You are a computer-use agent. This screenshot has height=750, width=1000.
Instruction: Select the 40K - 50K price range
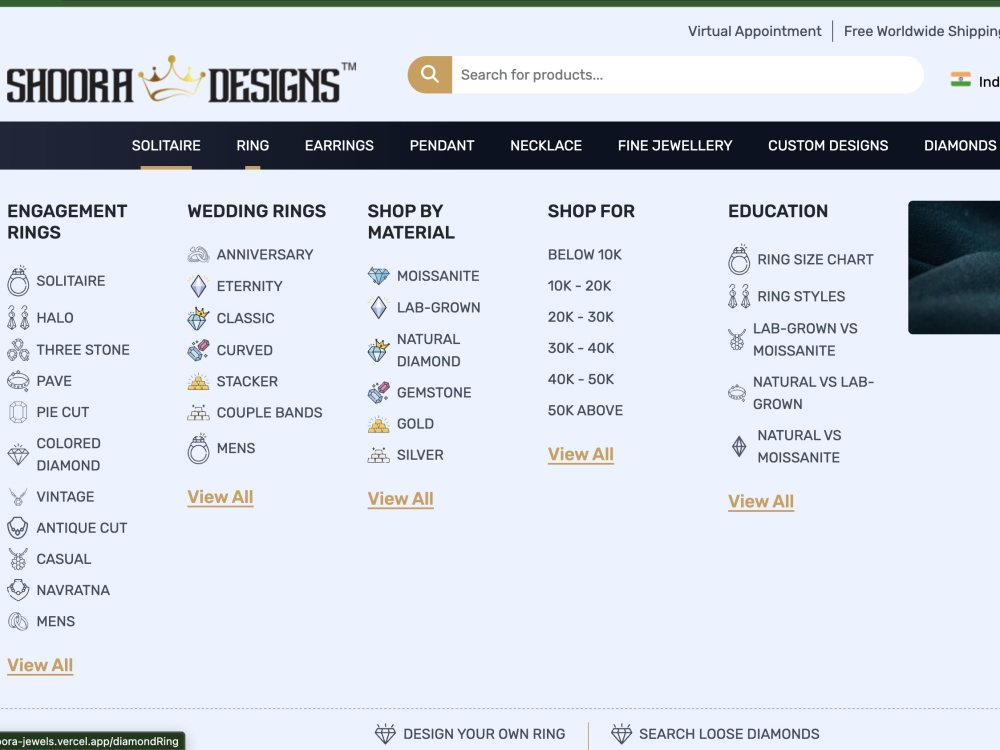tap(581, 379)
